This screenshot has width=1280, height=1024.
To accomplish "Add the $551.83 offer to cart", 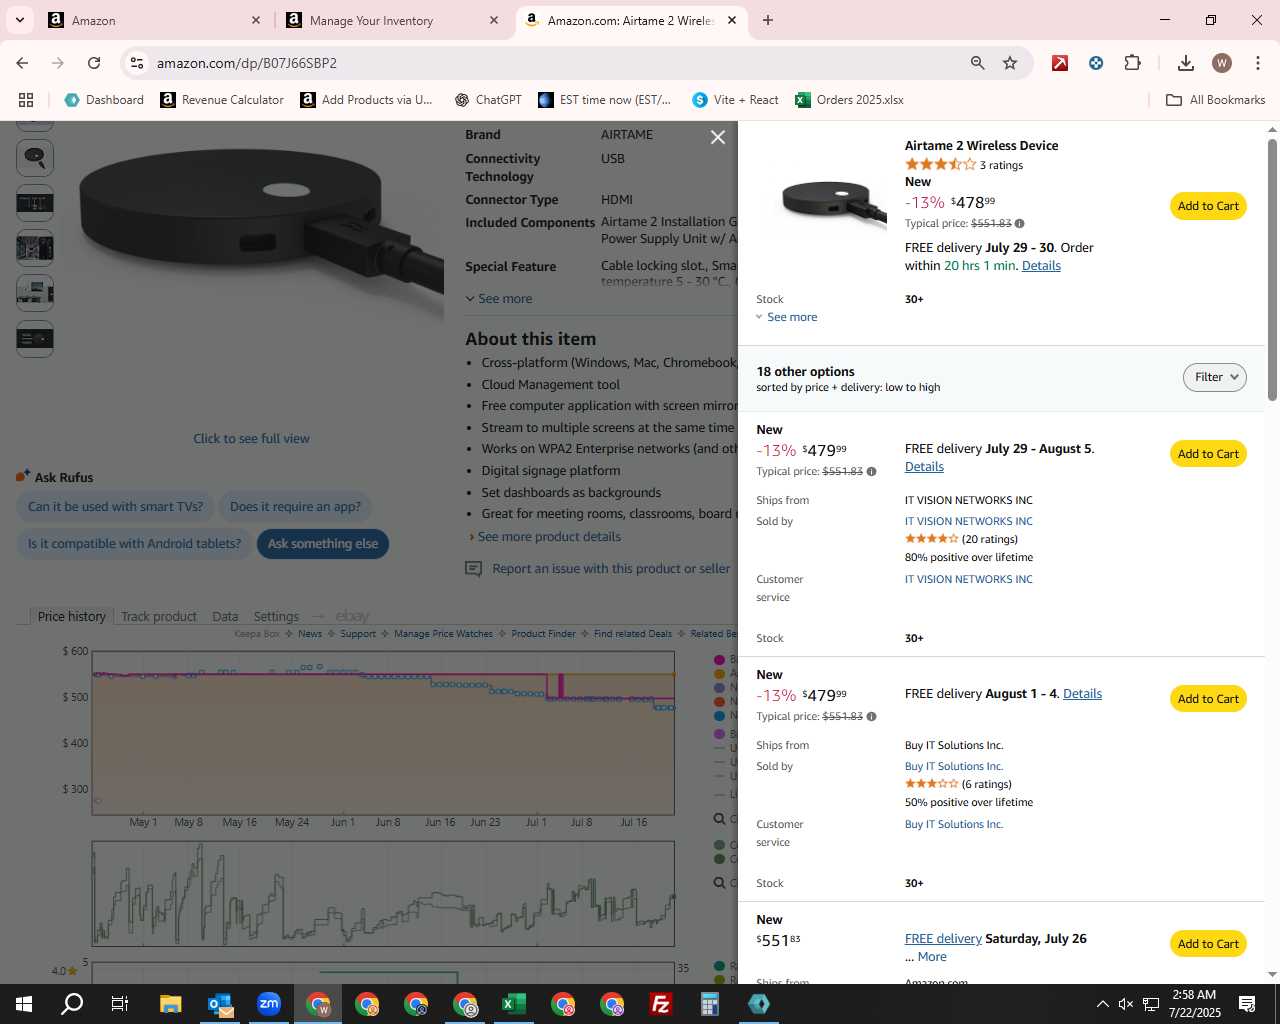I will [x=1208, y=944].
